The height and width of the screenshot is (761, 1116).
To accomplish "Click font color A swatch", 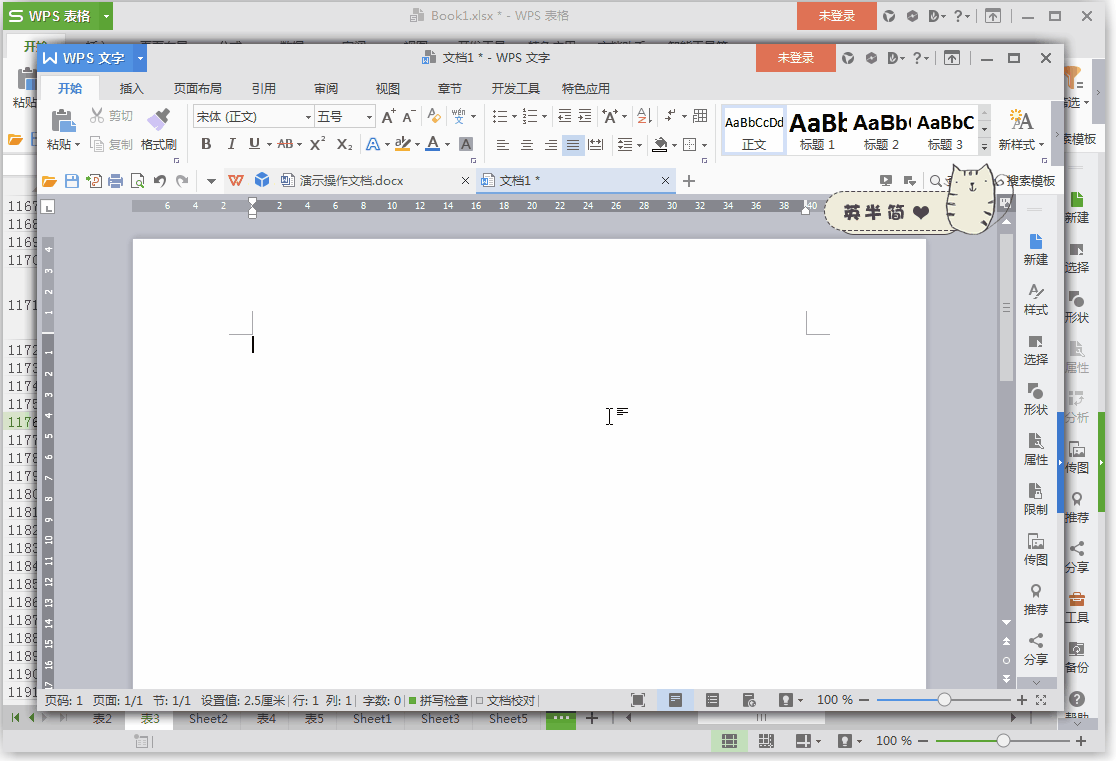I will pos(433,145).
